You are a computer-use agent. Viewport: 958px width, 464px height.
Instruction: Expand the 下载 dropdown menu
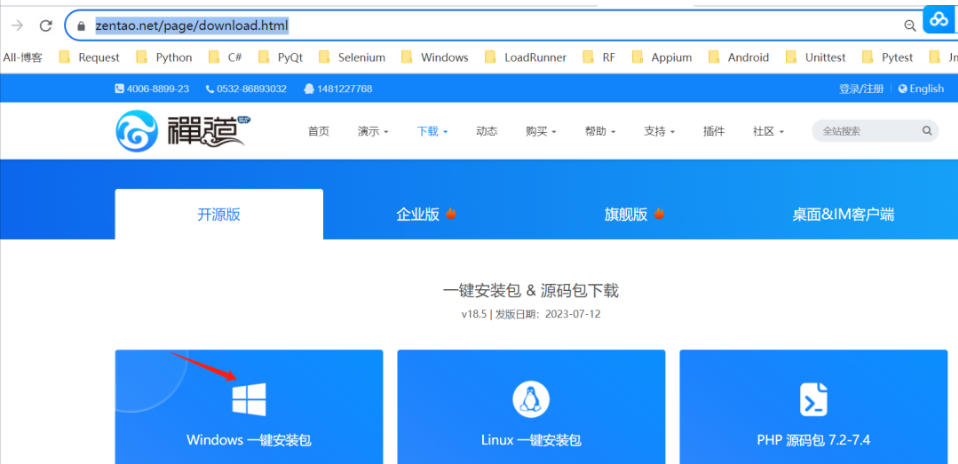(432, 131)
